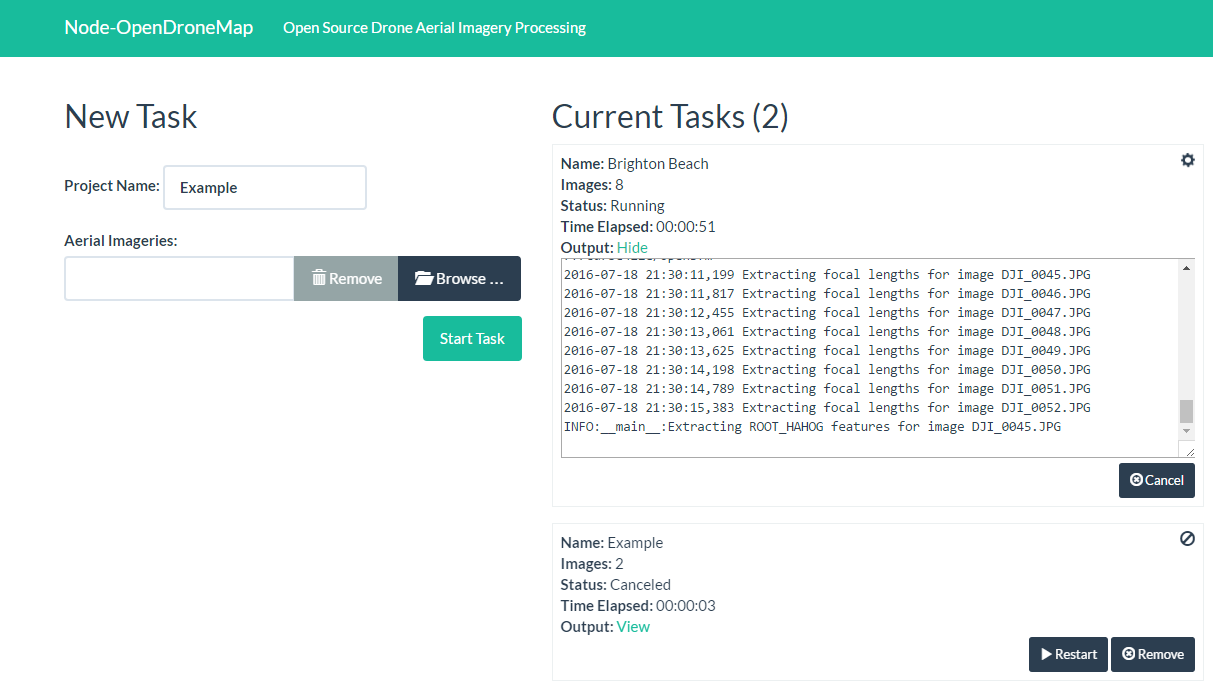Restart the canceled Example task
Viewport: 1213px width, 691px height.
[1068, 654]
